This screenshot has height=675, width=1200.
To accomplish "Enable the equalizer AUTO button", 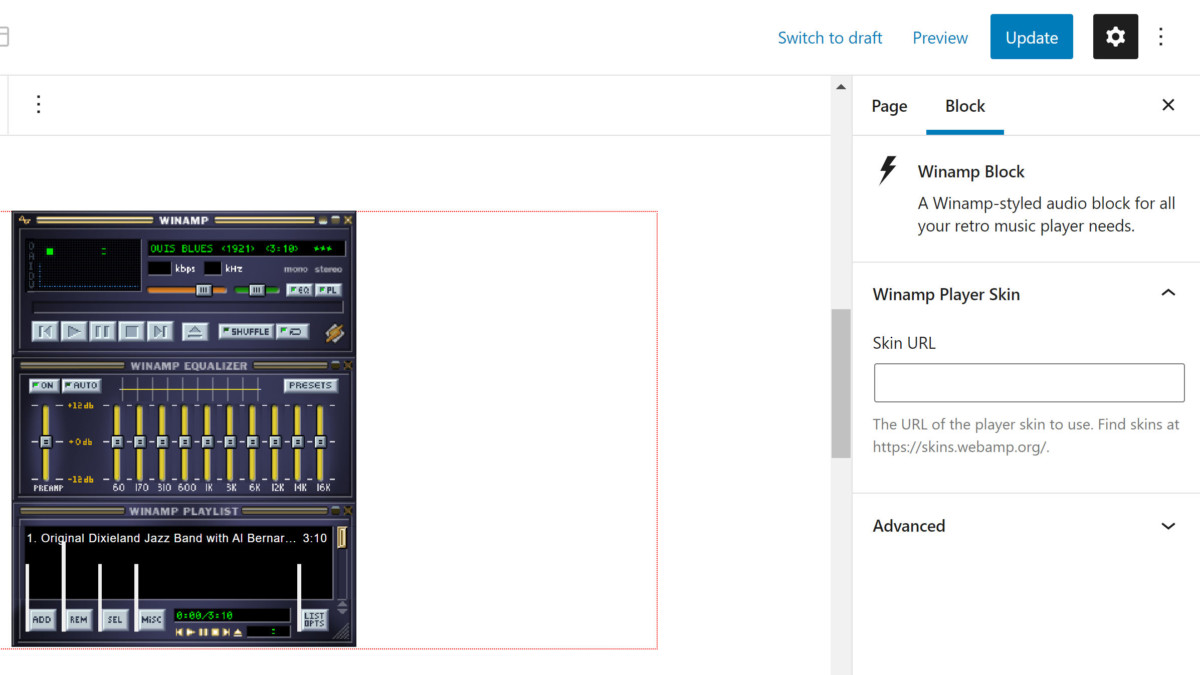I will tap(81, 385).
